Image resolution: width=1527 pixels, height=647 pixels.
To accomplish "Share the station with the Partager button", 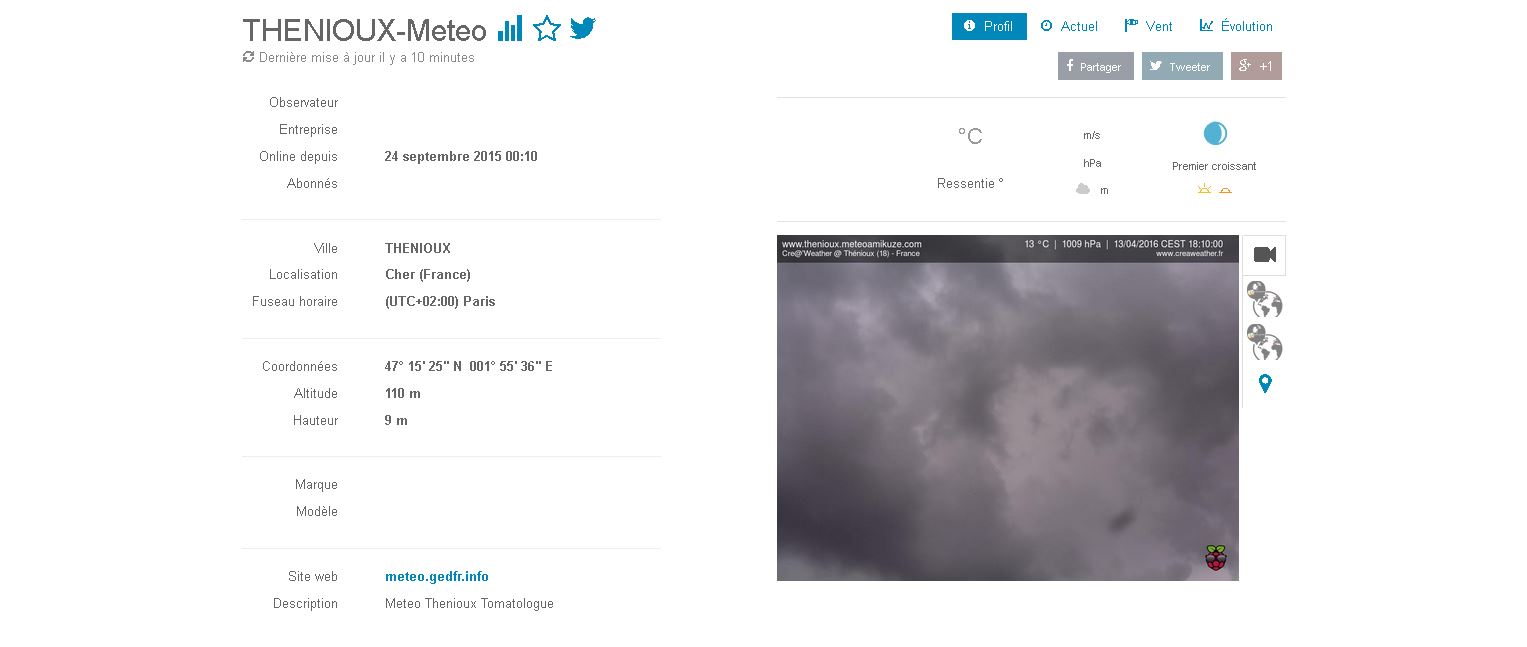I will point(1096,66).
